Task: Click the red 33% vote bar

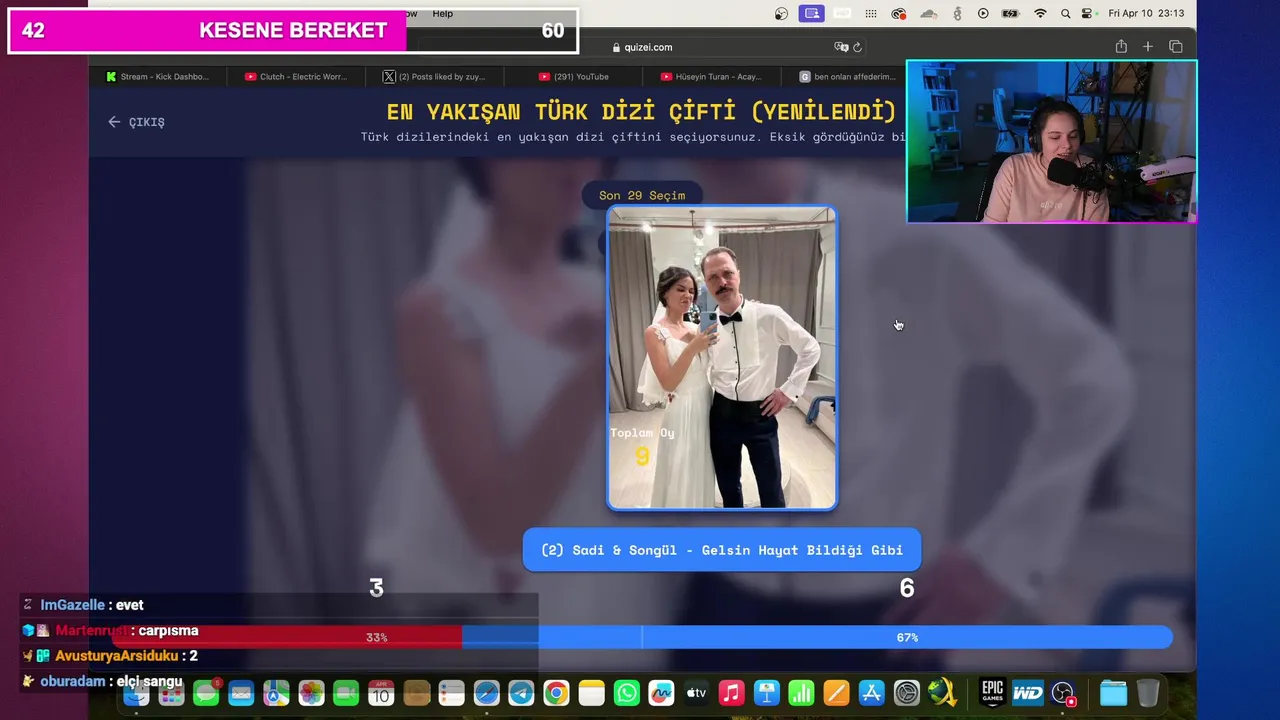Action: [287, 637]
